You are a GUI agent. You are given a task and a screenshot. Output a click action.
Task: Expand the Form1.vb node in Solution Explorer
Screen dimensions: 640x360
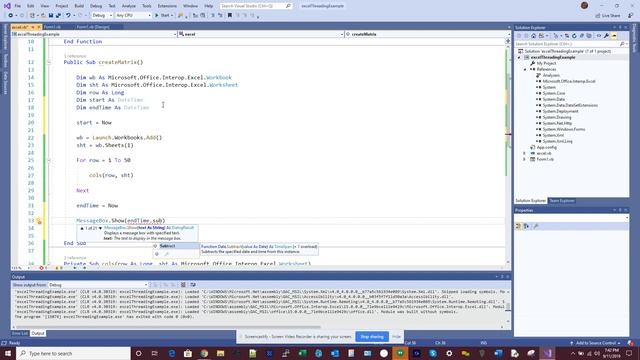525,160
